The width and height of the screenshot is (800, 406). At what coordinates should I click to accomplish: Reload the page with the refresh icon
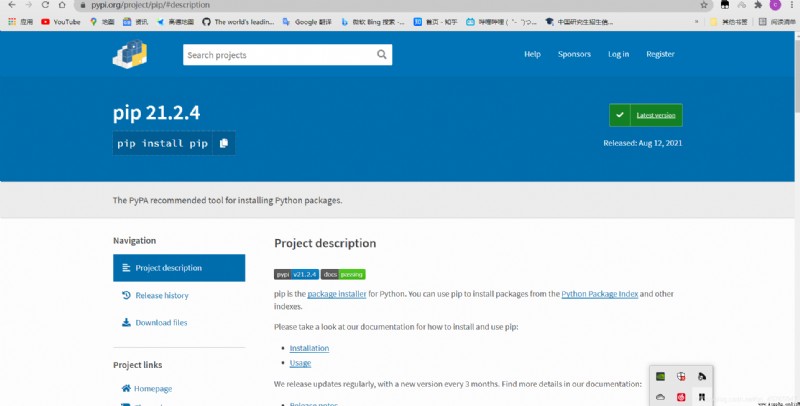45,5
